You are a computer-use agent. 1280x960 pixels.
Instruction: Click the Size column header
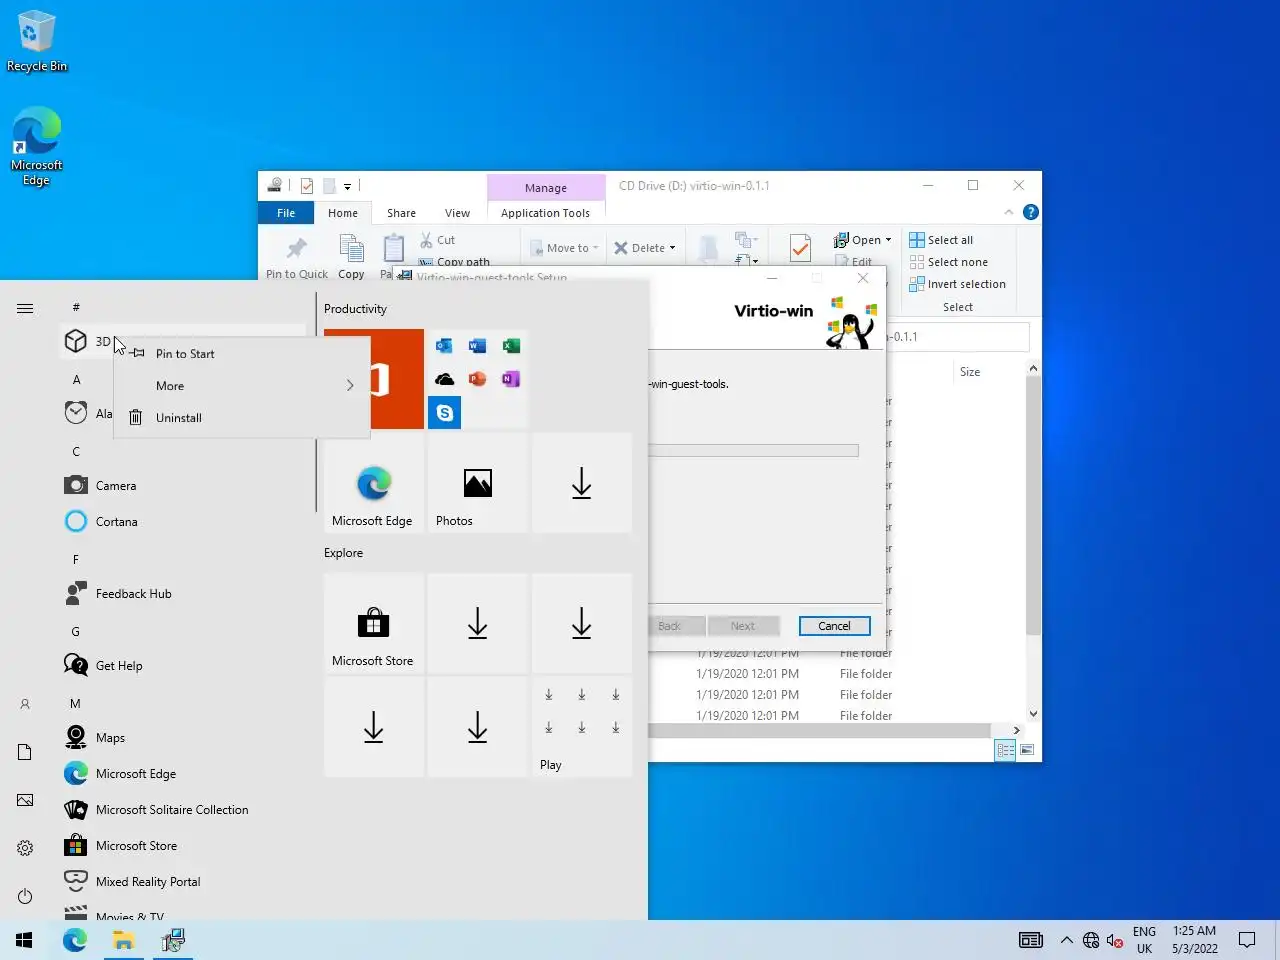tap(970, 372)
